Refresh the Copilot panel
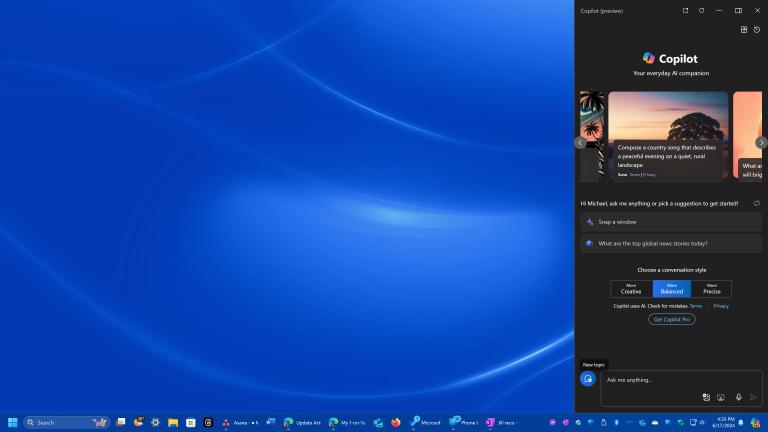This screenshot has height=432, width=768. [x=702, y=10]
